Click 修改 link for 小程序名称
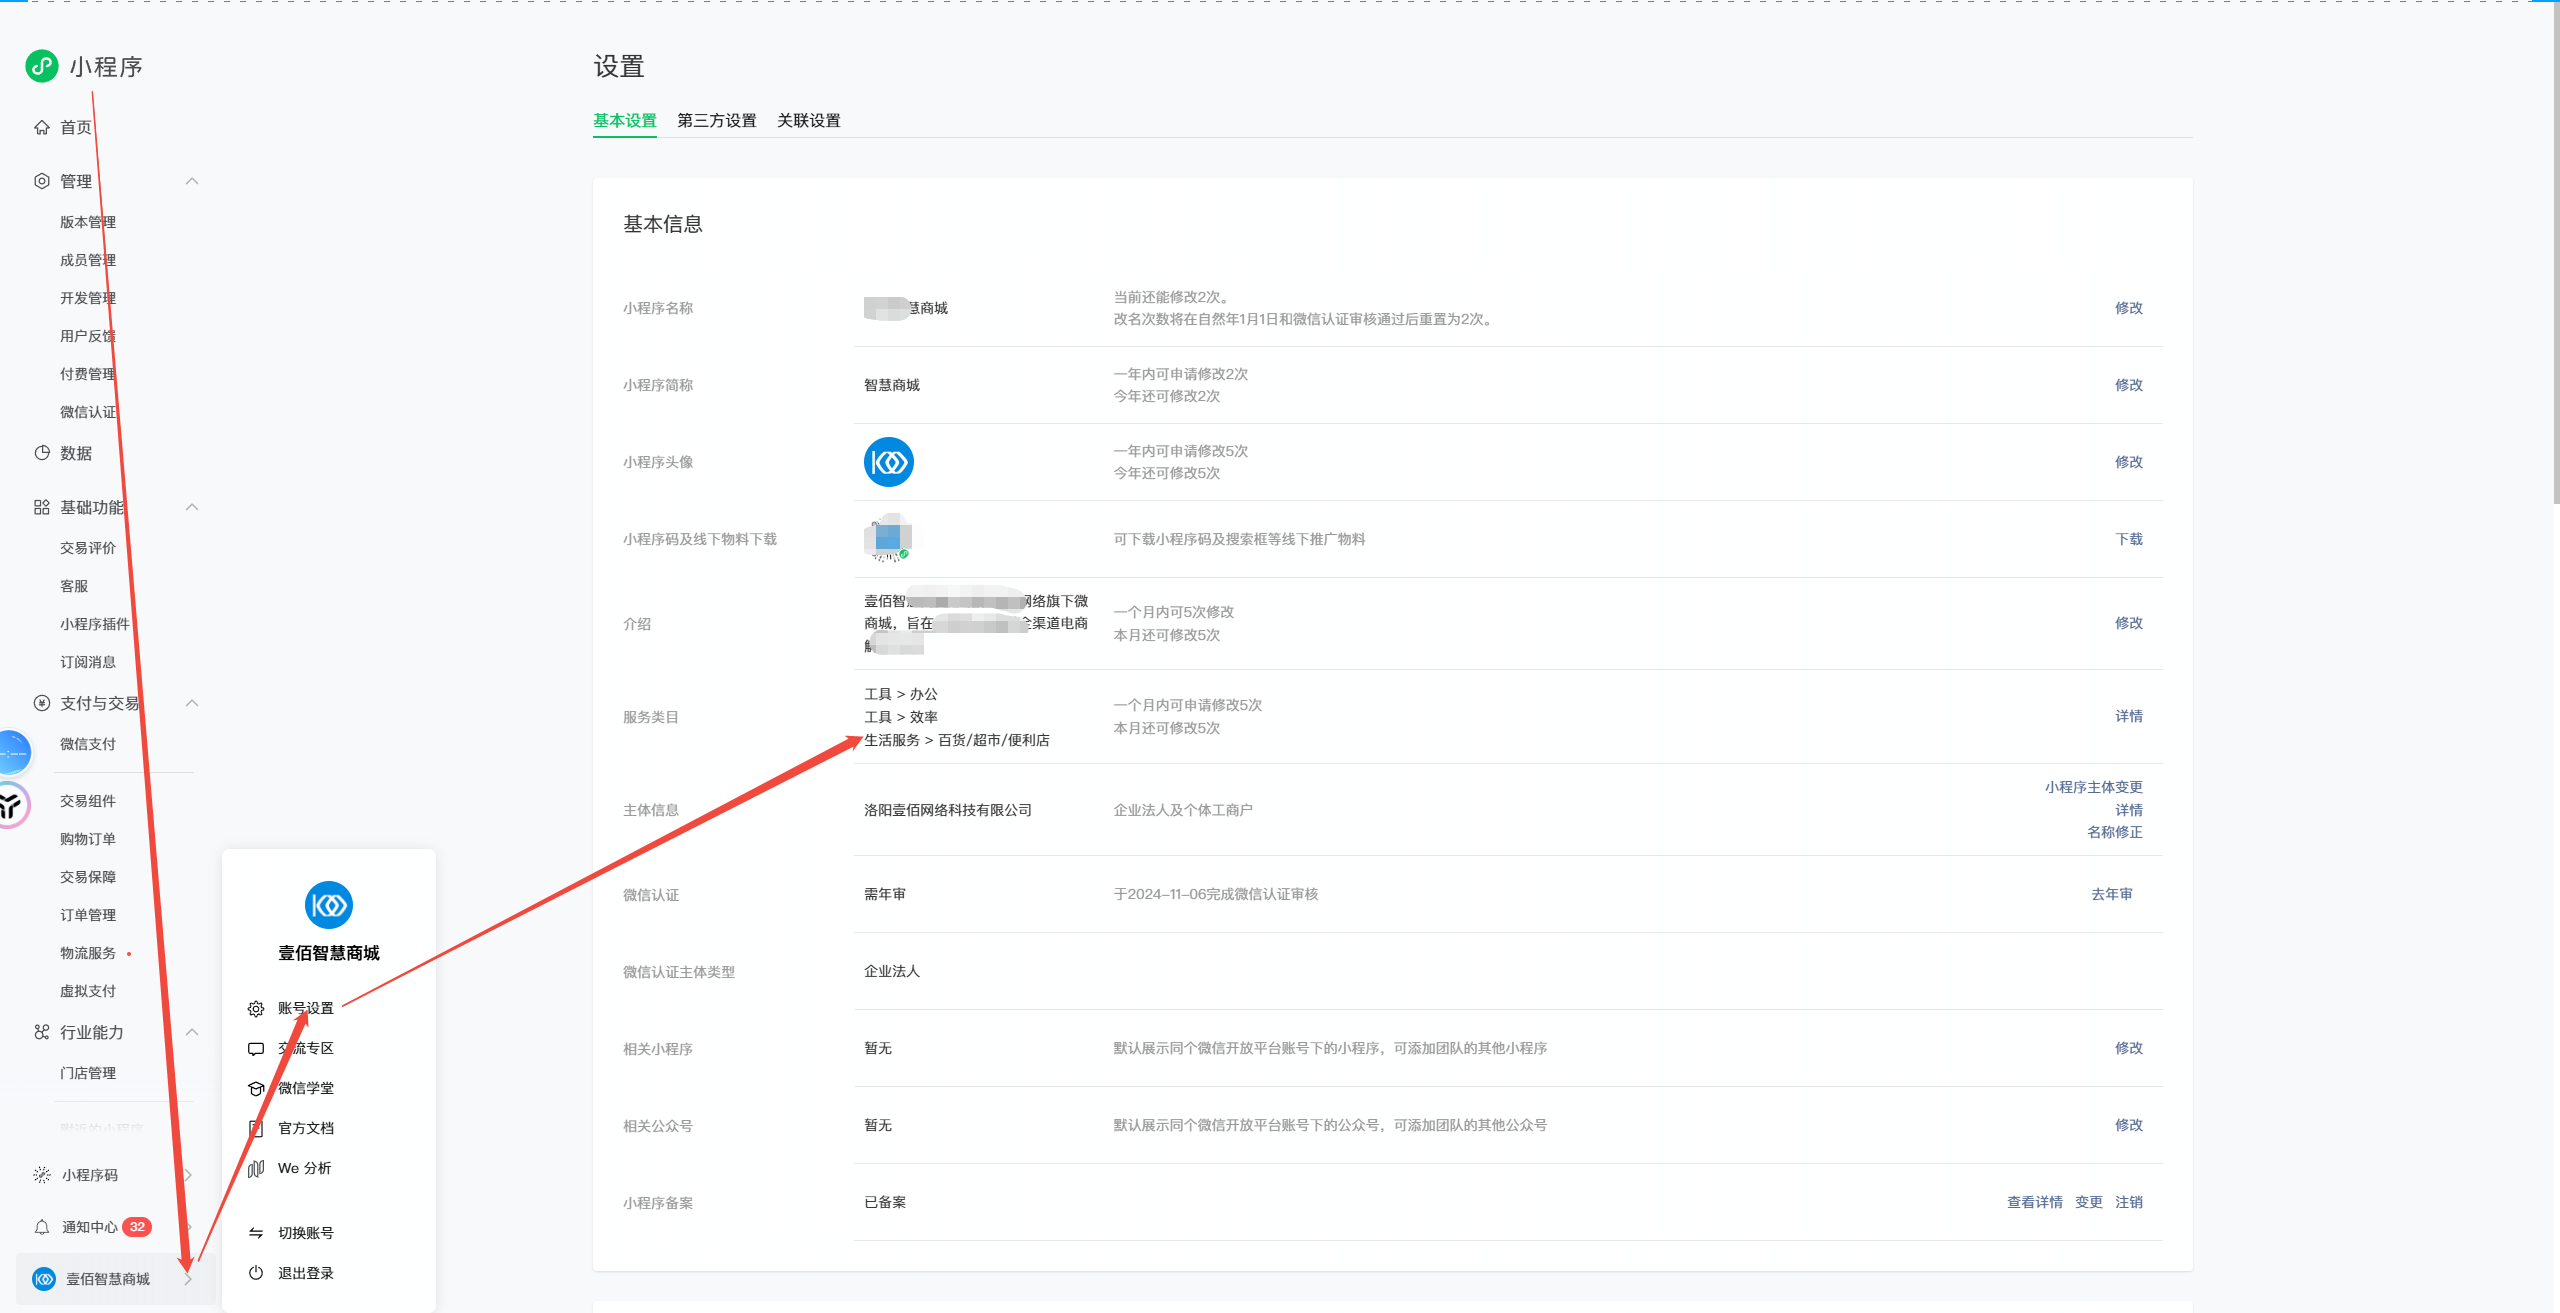Image resolution: width=2560 pixels, height=1313 pixels. pyautogui.click(x=2128, y=308)
